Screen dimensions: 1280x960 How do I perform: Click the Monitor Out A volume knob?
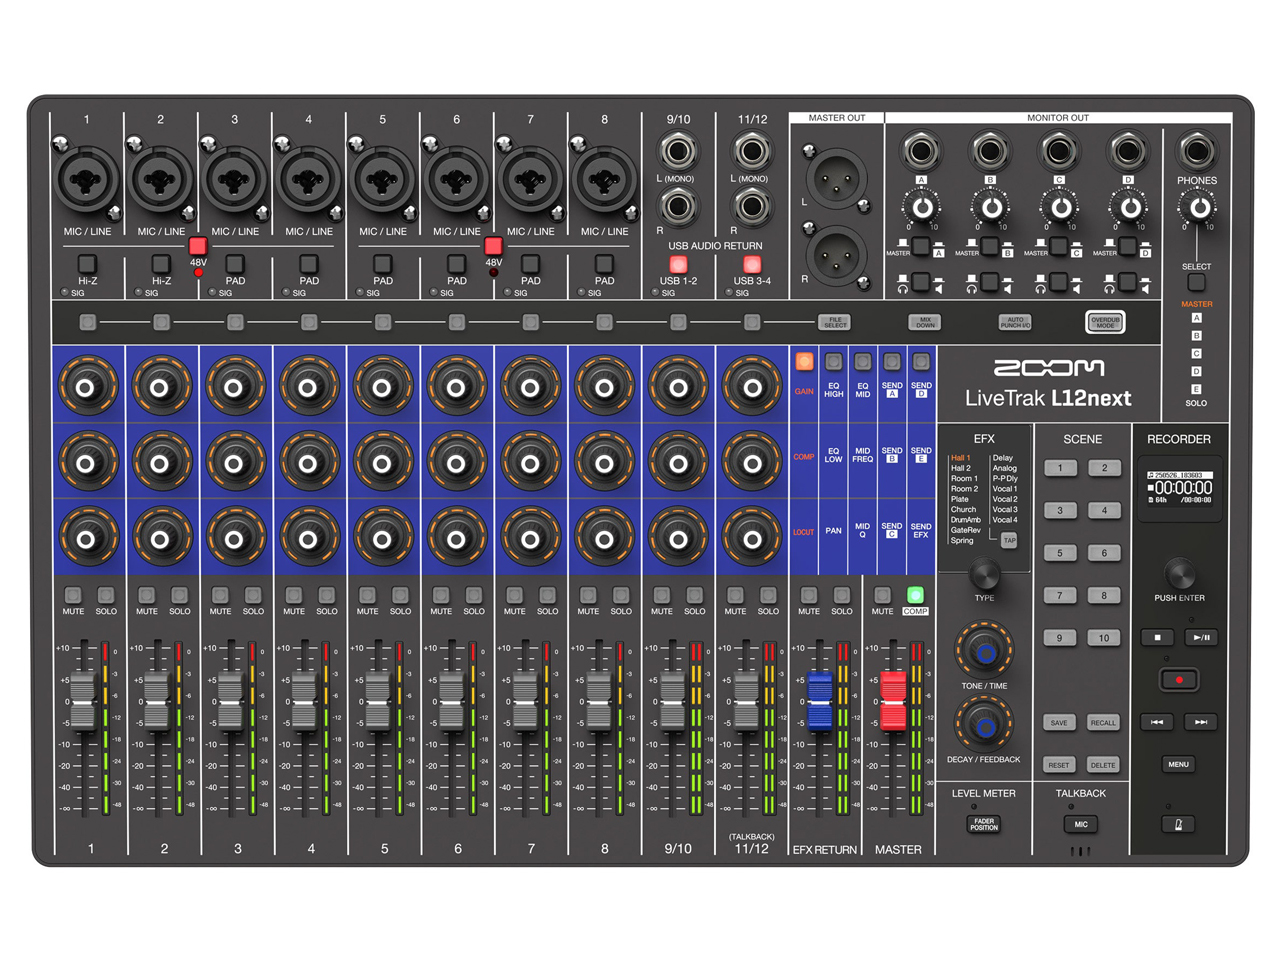click(922, 208)
